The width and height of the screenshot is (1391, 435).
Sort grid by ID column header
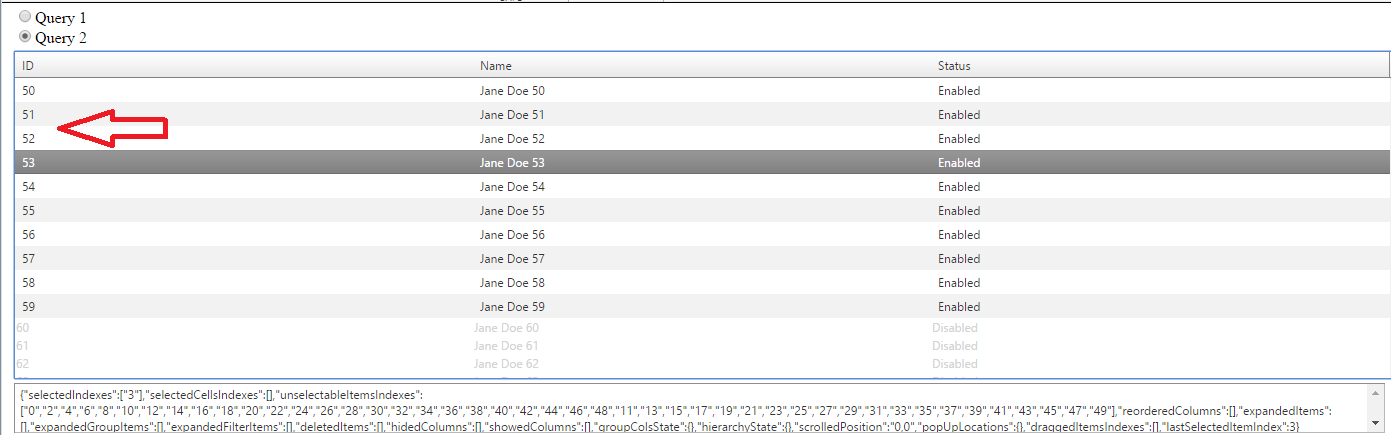(29, 66)
